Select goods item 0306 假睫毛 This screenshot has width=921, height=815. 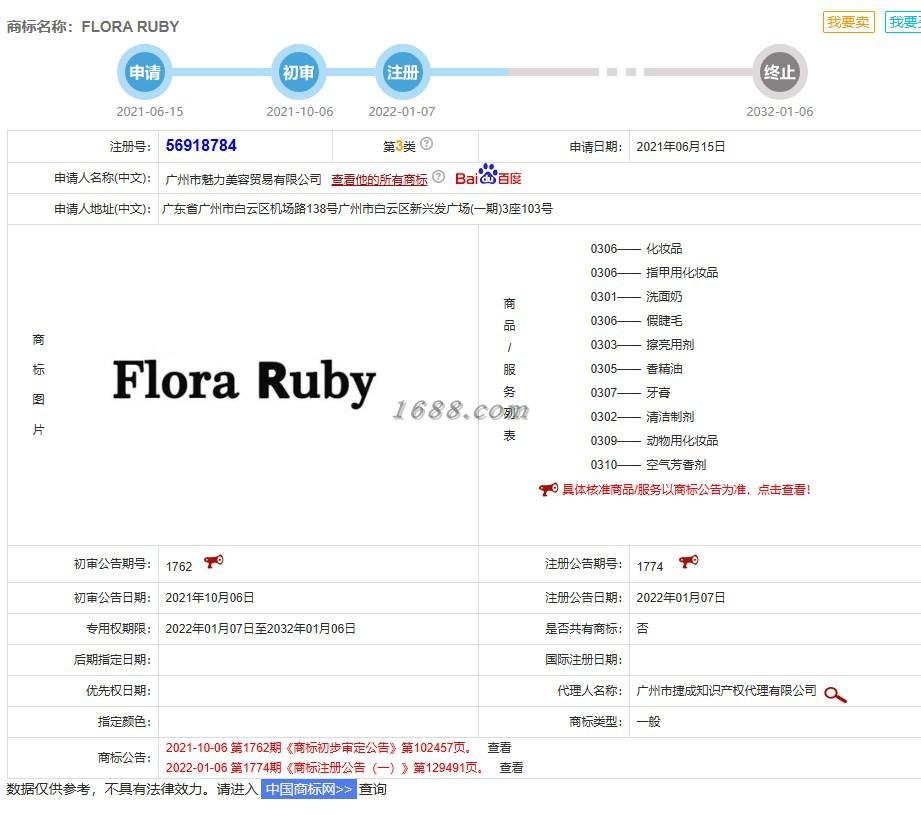(636, 321)
